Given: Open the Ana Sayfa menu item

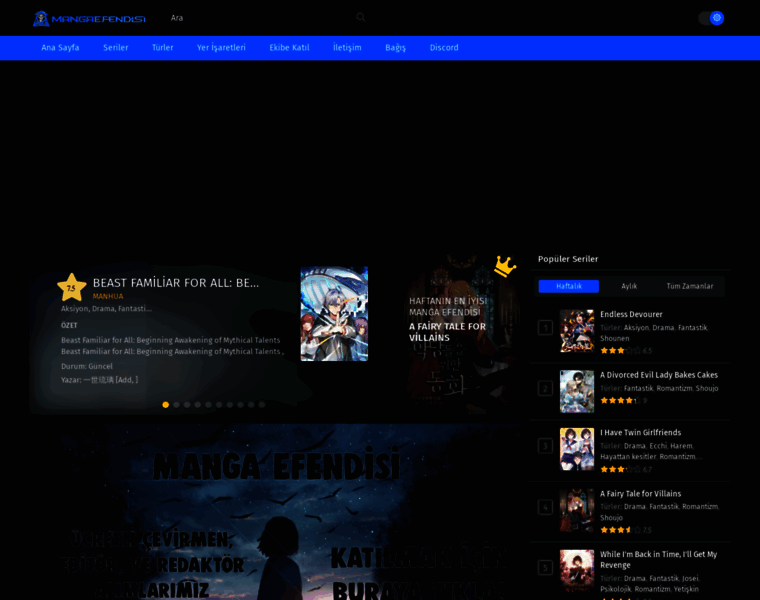Looking at the screenshot, I should click(60, 47).
